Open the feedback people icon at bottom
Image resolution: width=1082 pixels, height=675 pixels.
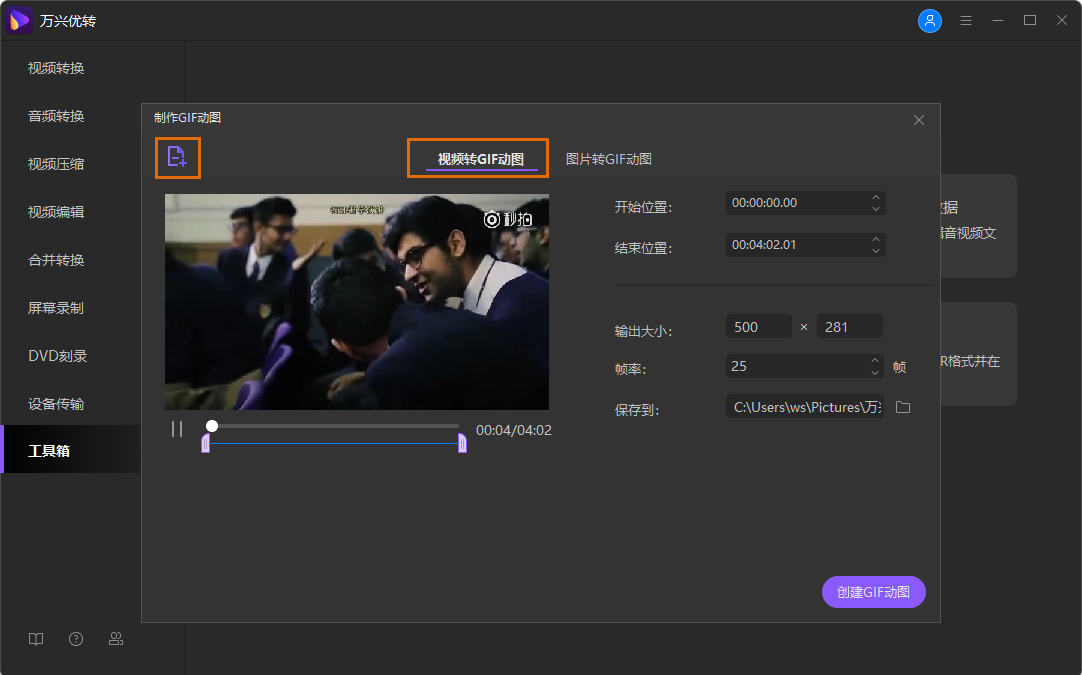click(116, 639)
